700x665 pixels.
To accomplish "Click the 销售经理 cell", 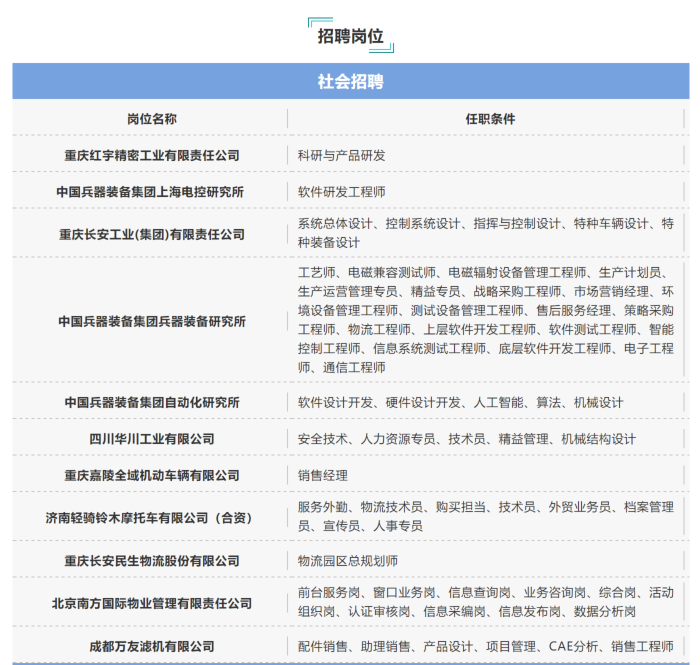I will [323, 476].
